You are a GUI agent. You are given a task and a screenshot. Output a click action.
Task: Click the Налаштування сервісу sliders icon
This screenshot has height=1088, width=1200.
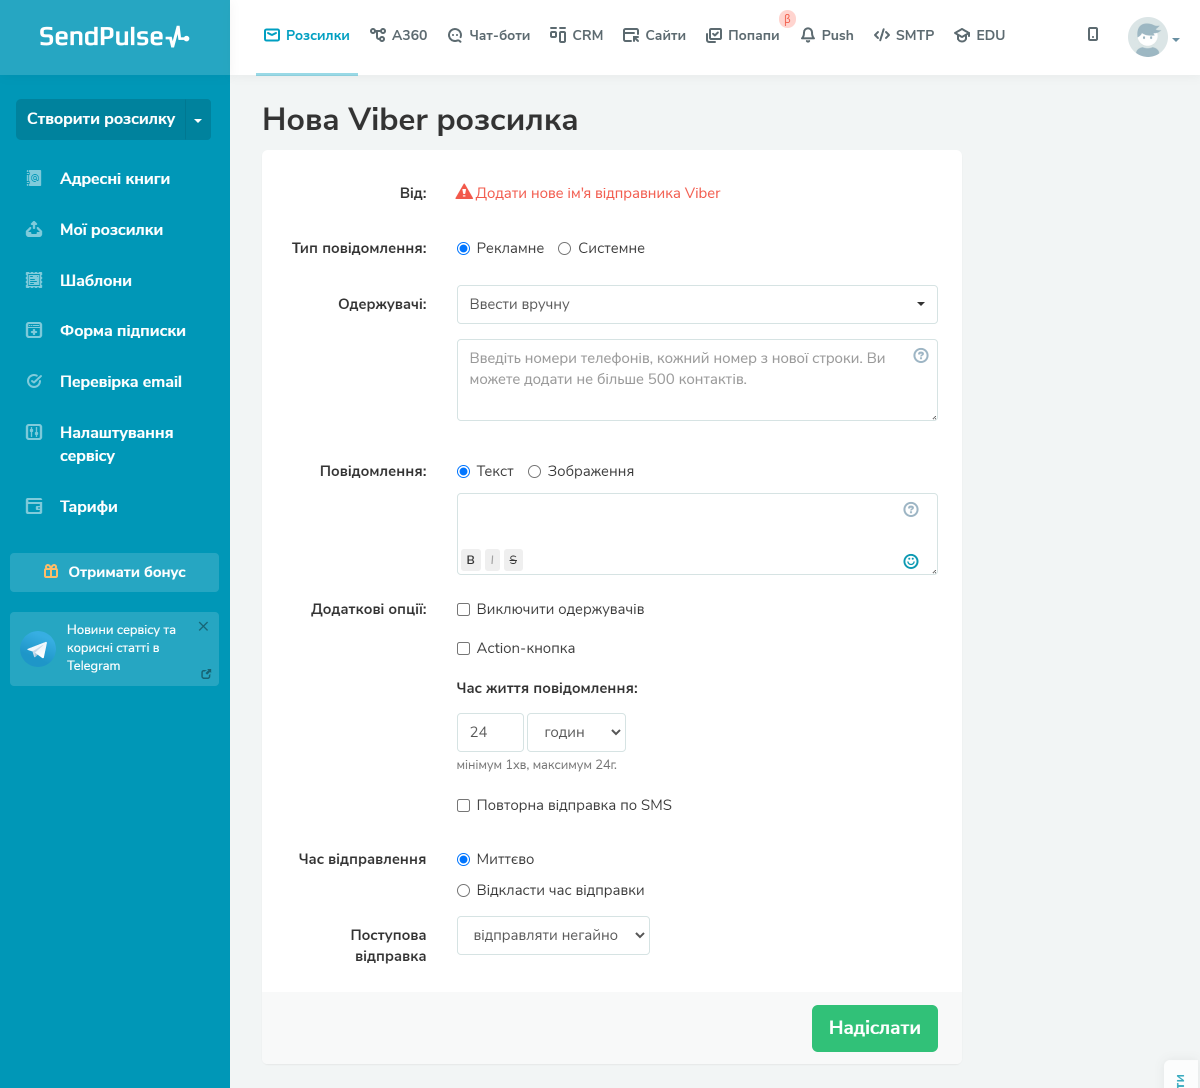click(x=34, y=432)
